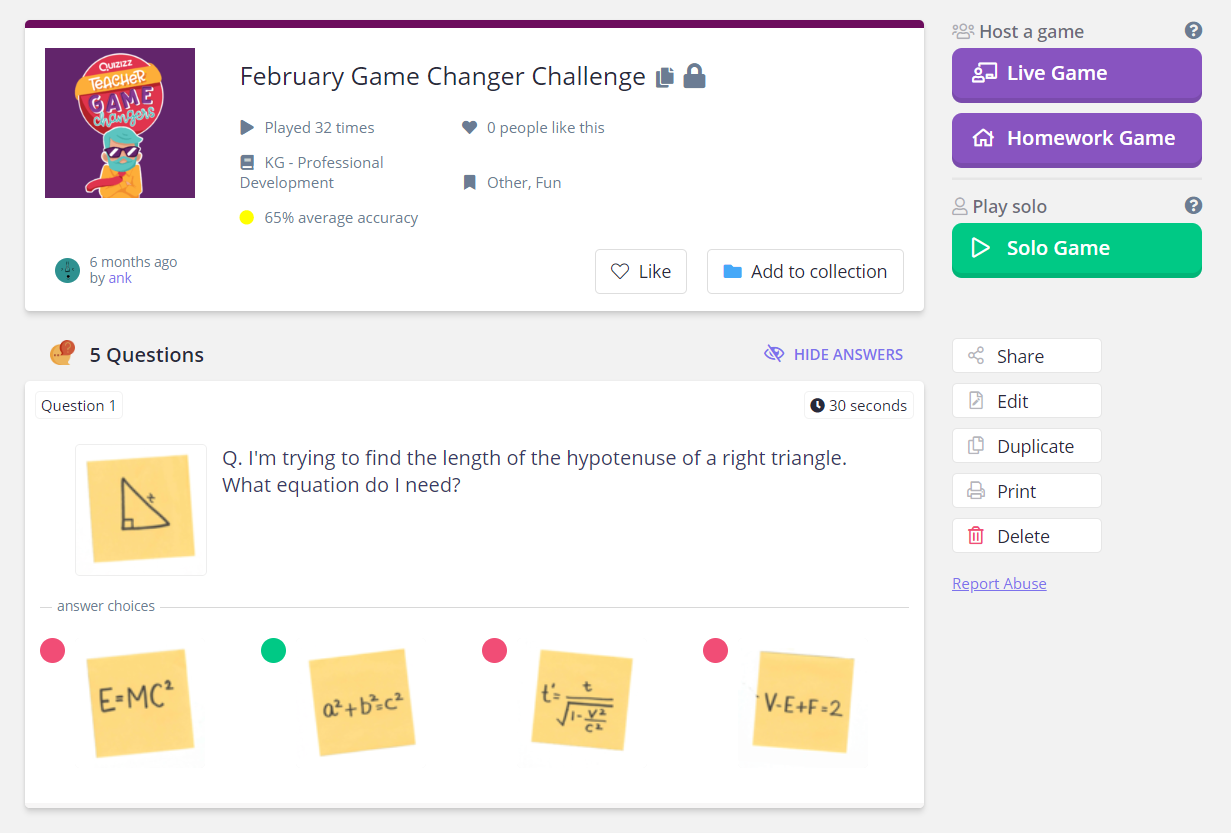Click the heart icon by people like this

[x=469, y=127]
